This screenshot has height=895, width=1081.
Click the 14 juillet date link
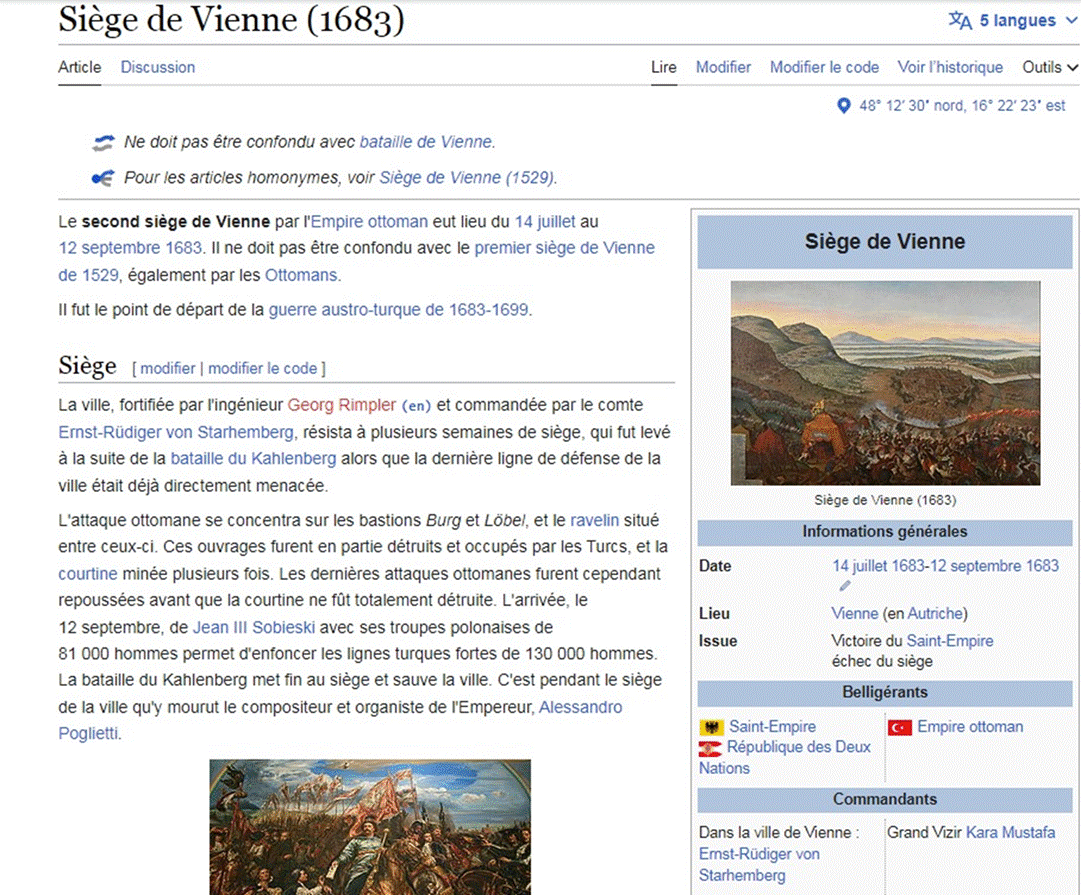[x=545, y=221]
